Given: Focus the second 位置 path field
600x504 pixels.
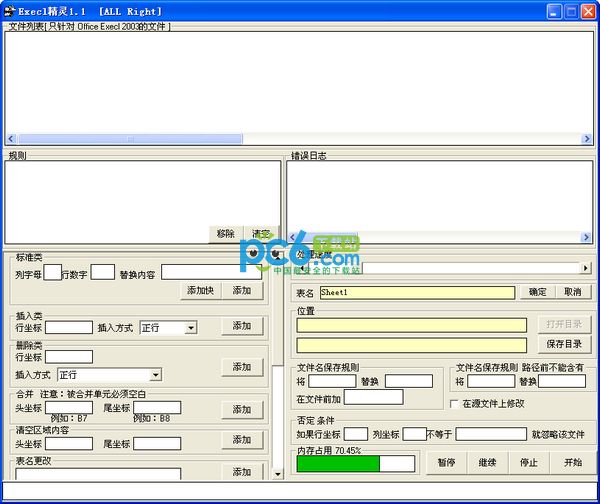Looking at the screenshot, I should point(411,346).
